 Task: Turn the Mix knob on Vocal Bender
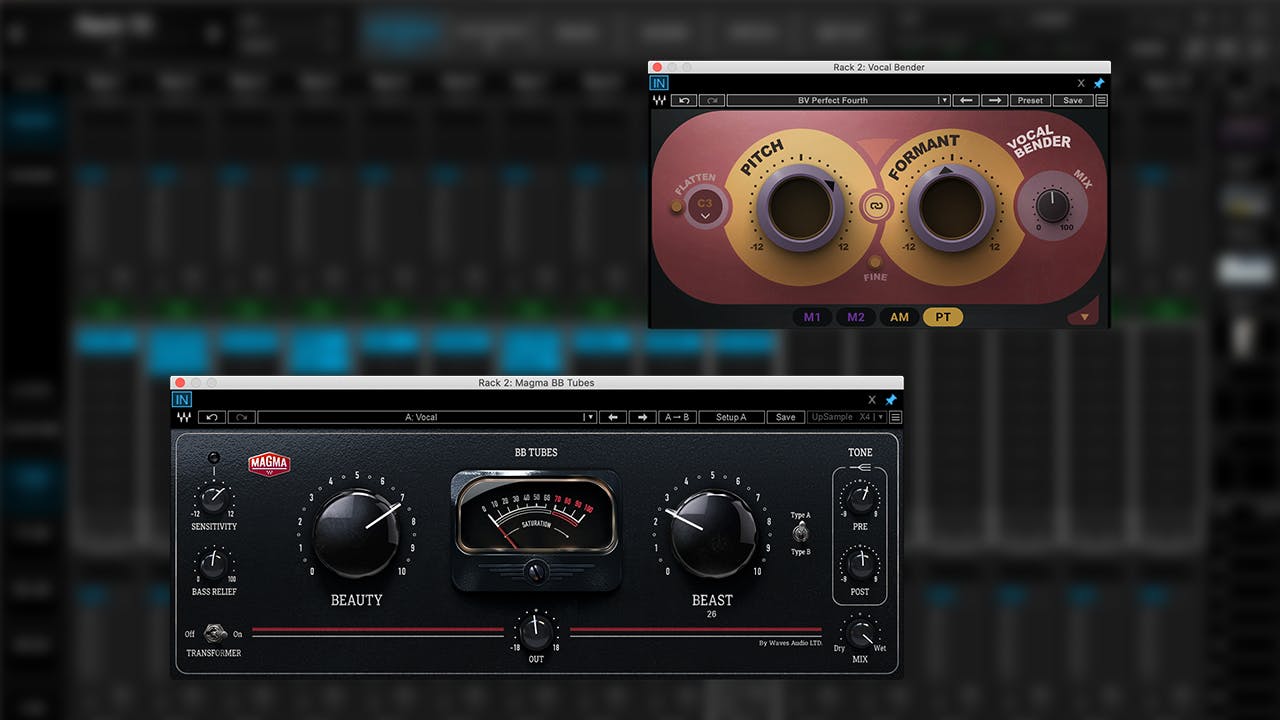pos(1053,205)
